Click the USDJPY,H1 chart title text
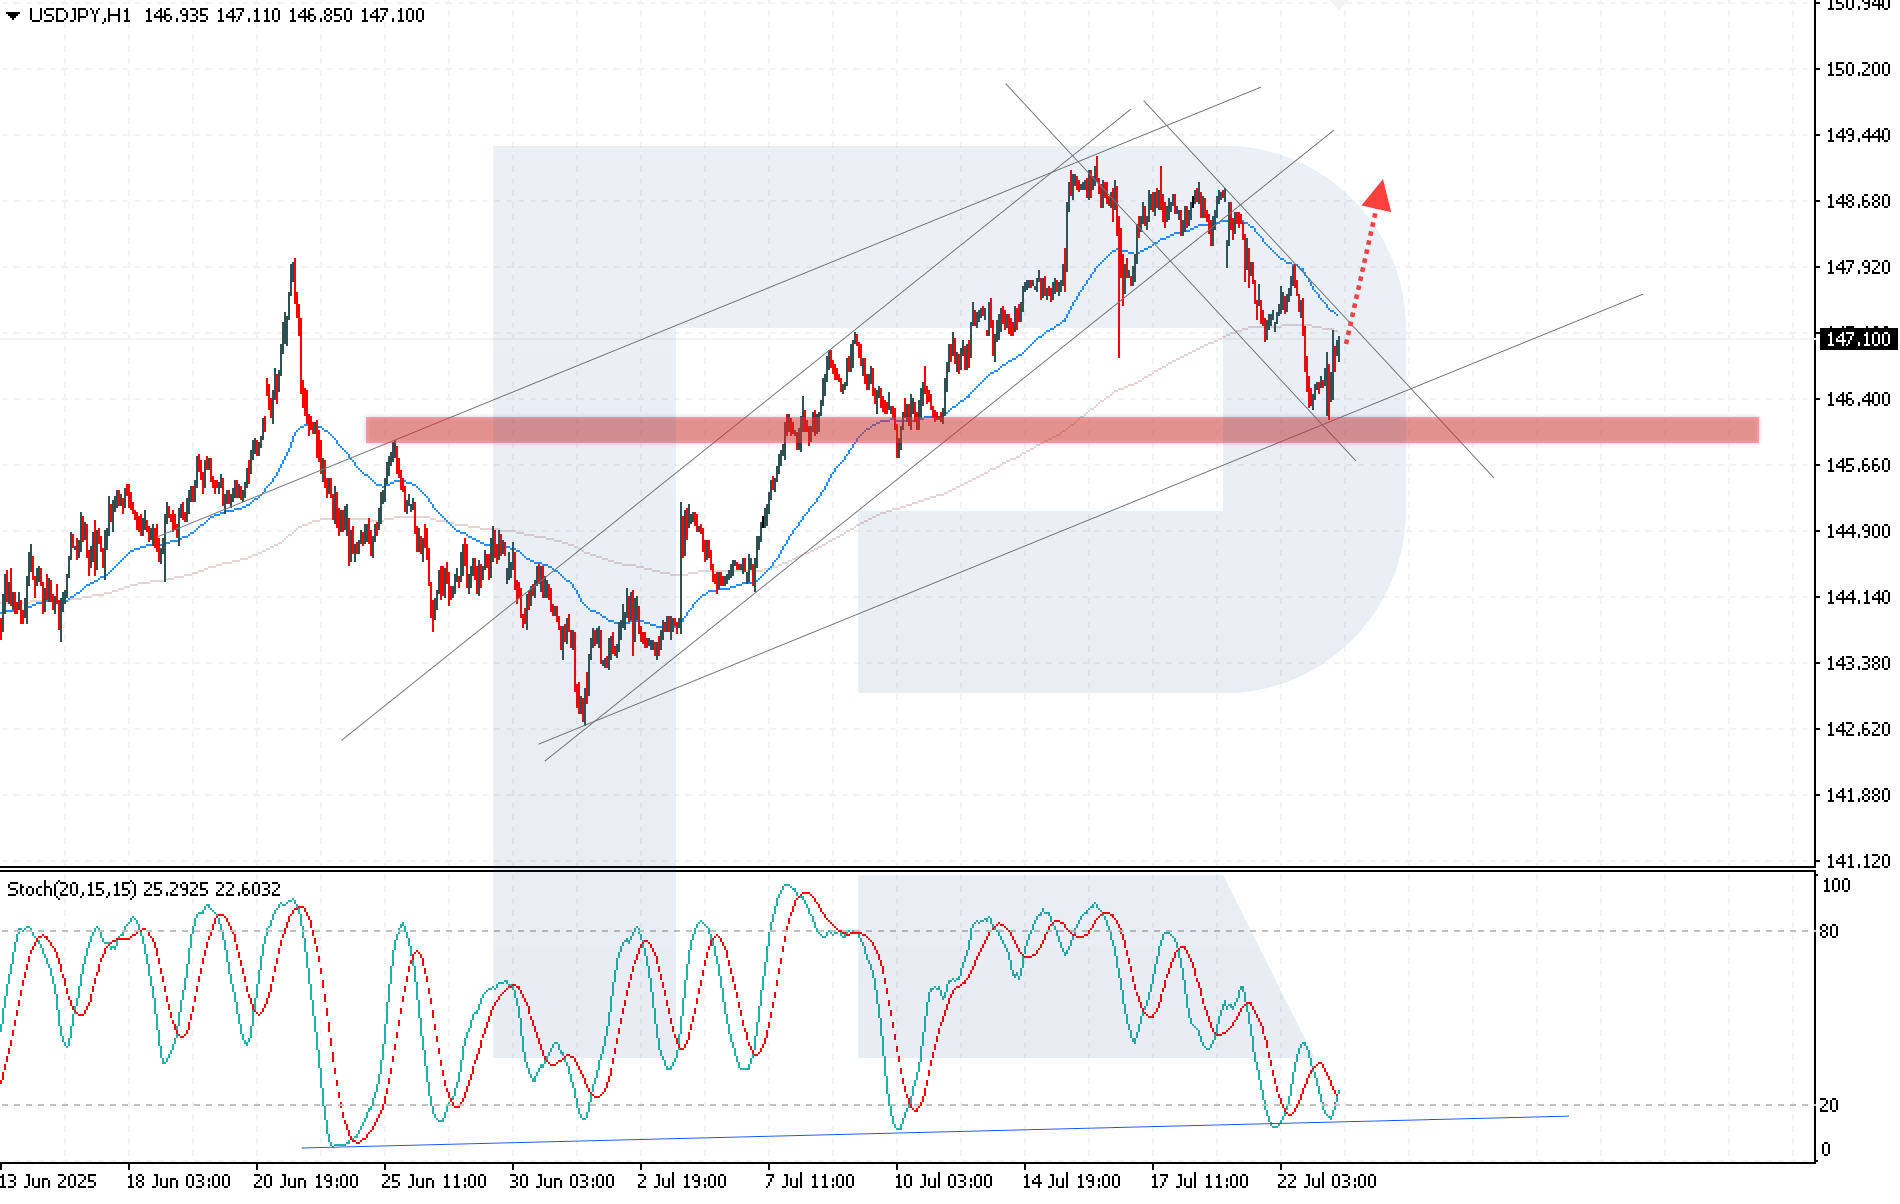This screenshot has width=1900, height=1204. [x=80, y=15]
